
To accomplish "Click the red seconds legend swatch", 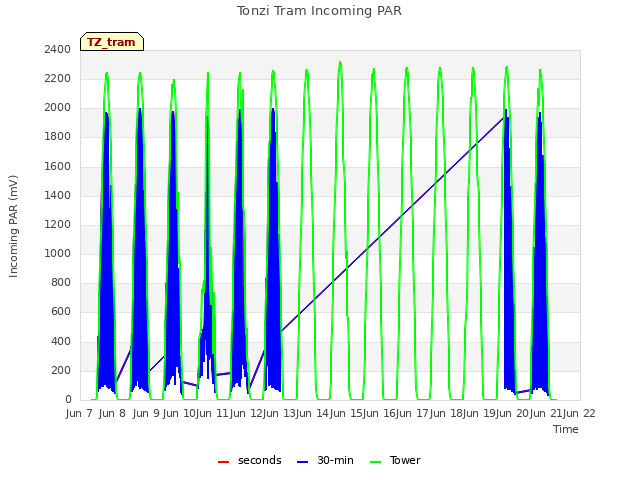I will 223,462.
